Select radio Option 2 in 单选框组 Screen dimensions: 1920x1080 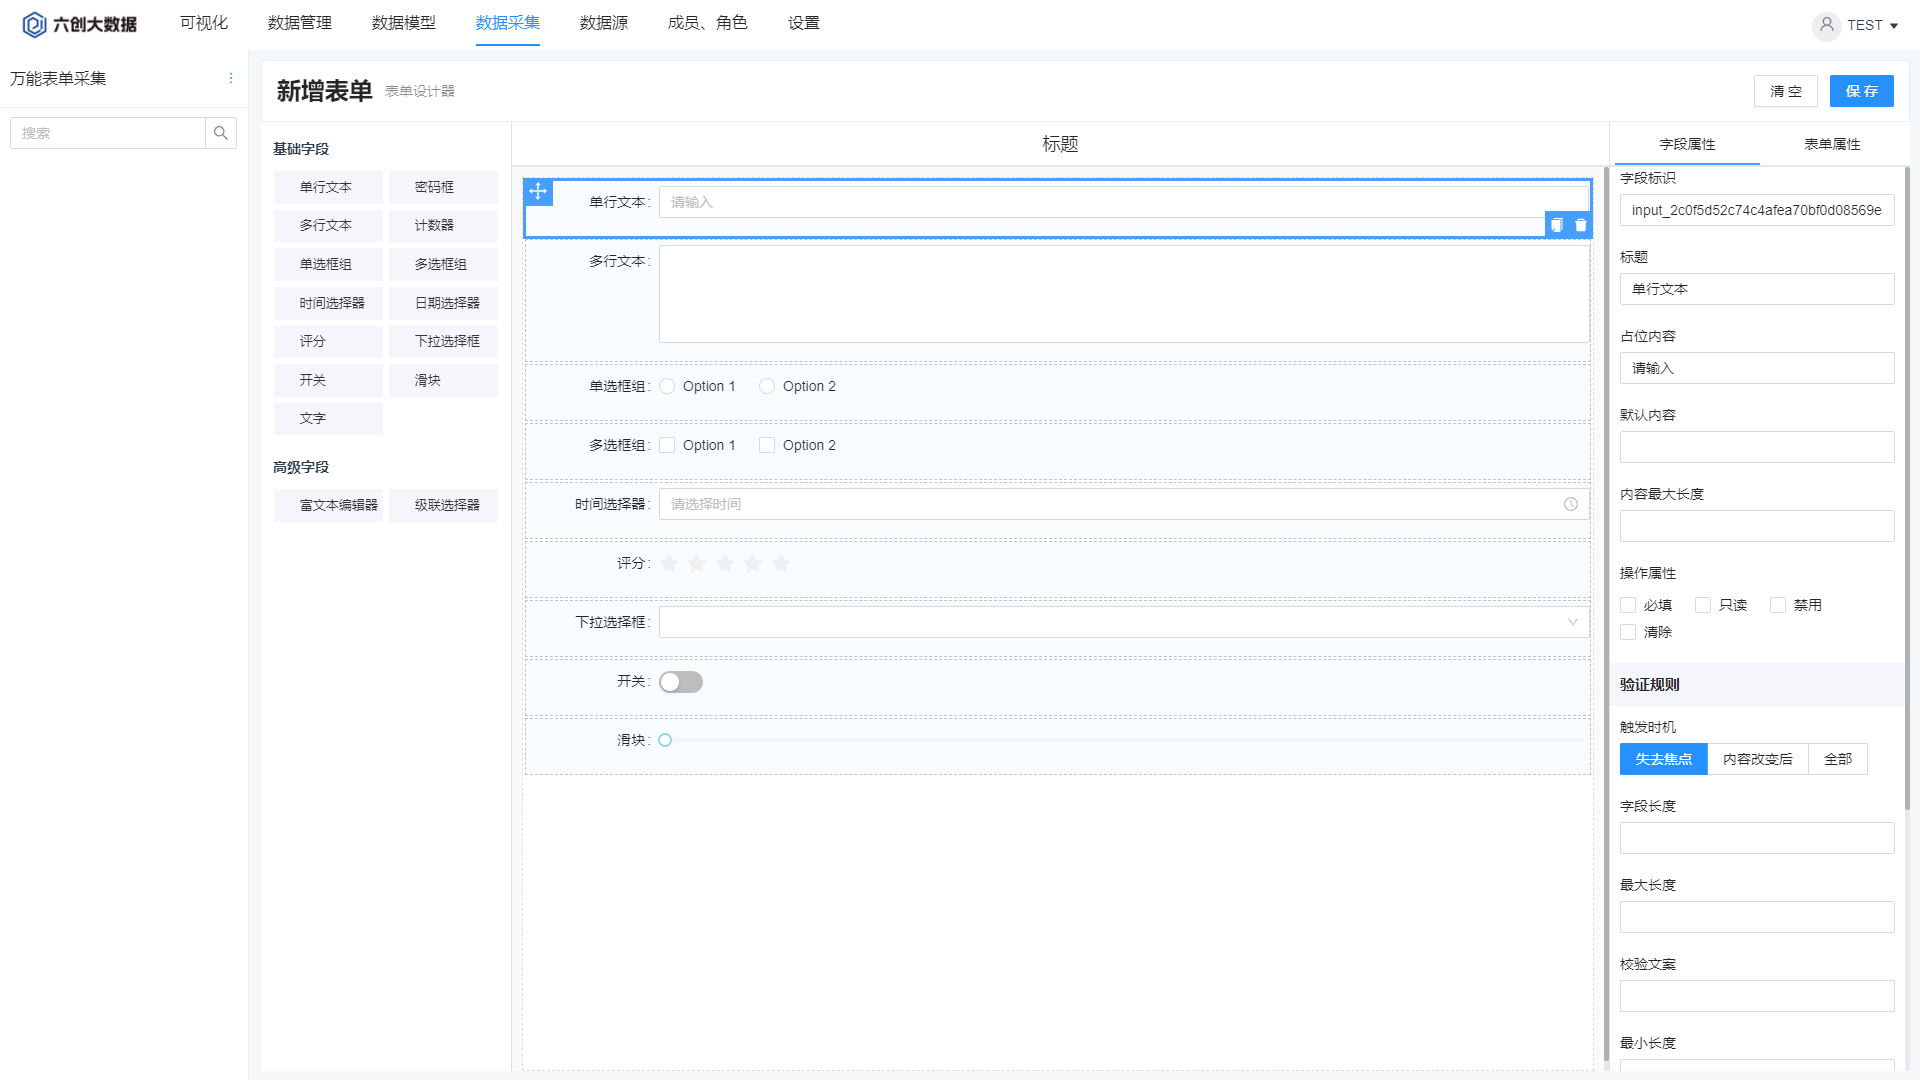point(767,386)
